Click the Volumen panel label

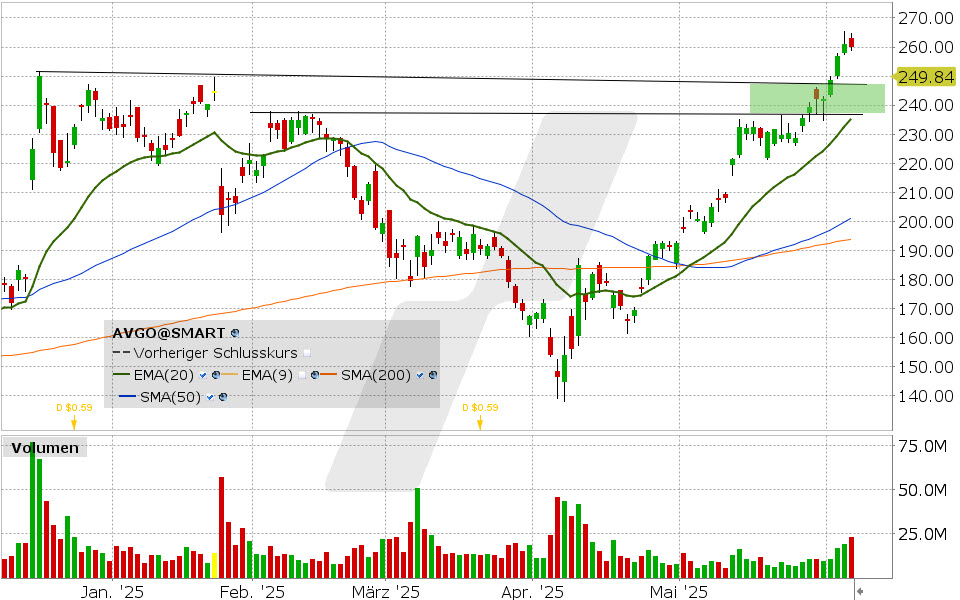click(x=45, y=448)
